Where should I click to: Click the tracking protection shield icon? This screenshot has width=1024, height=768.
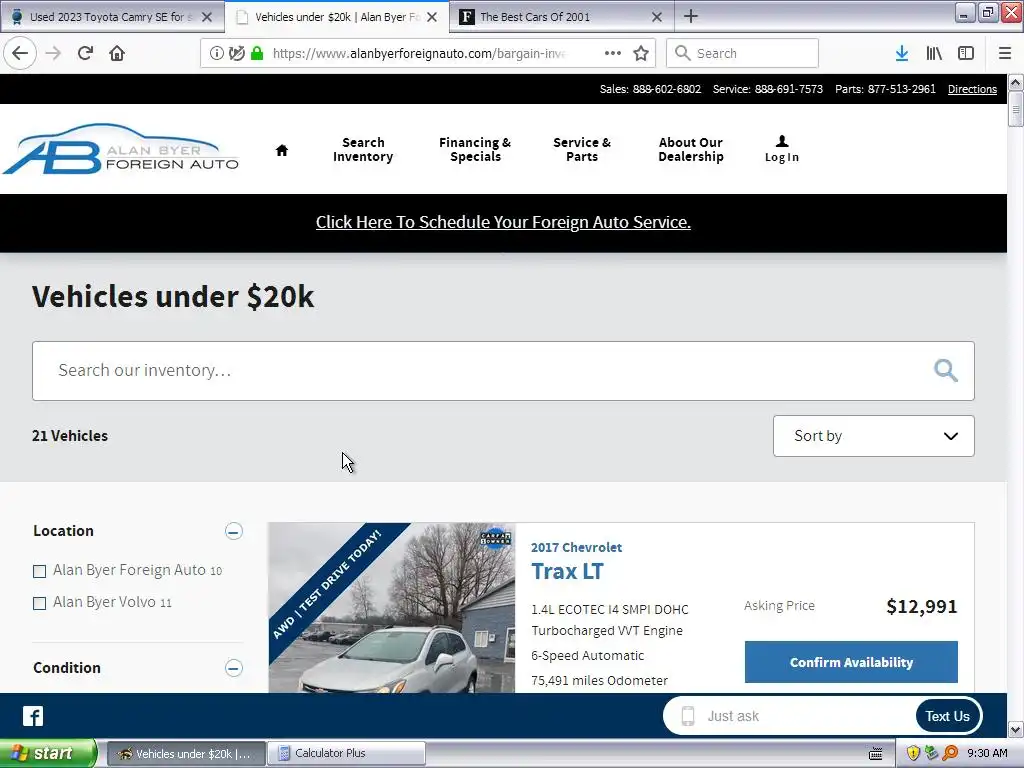point(236,54)
